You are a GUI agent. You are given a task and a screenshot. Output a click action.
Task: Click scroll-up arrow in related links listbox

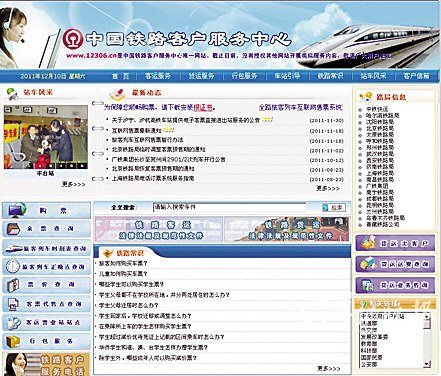pos(427,316)
